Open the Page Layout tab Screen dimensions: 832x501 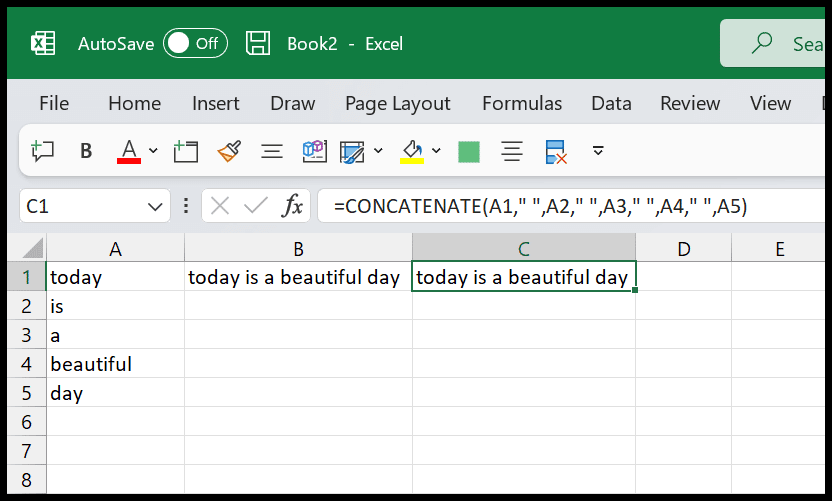pyautogui.click(x=397, y=103)
